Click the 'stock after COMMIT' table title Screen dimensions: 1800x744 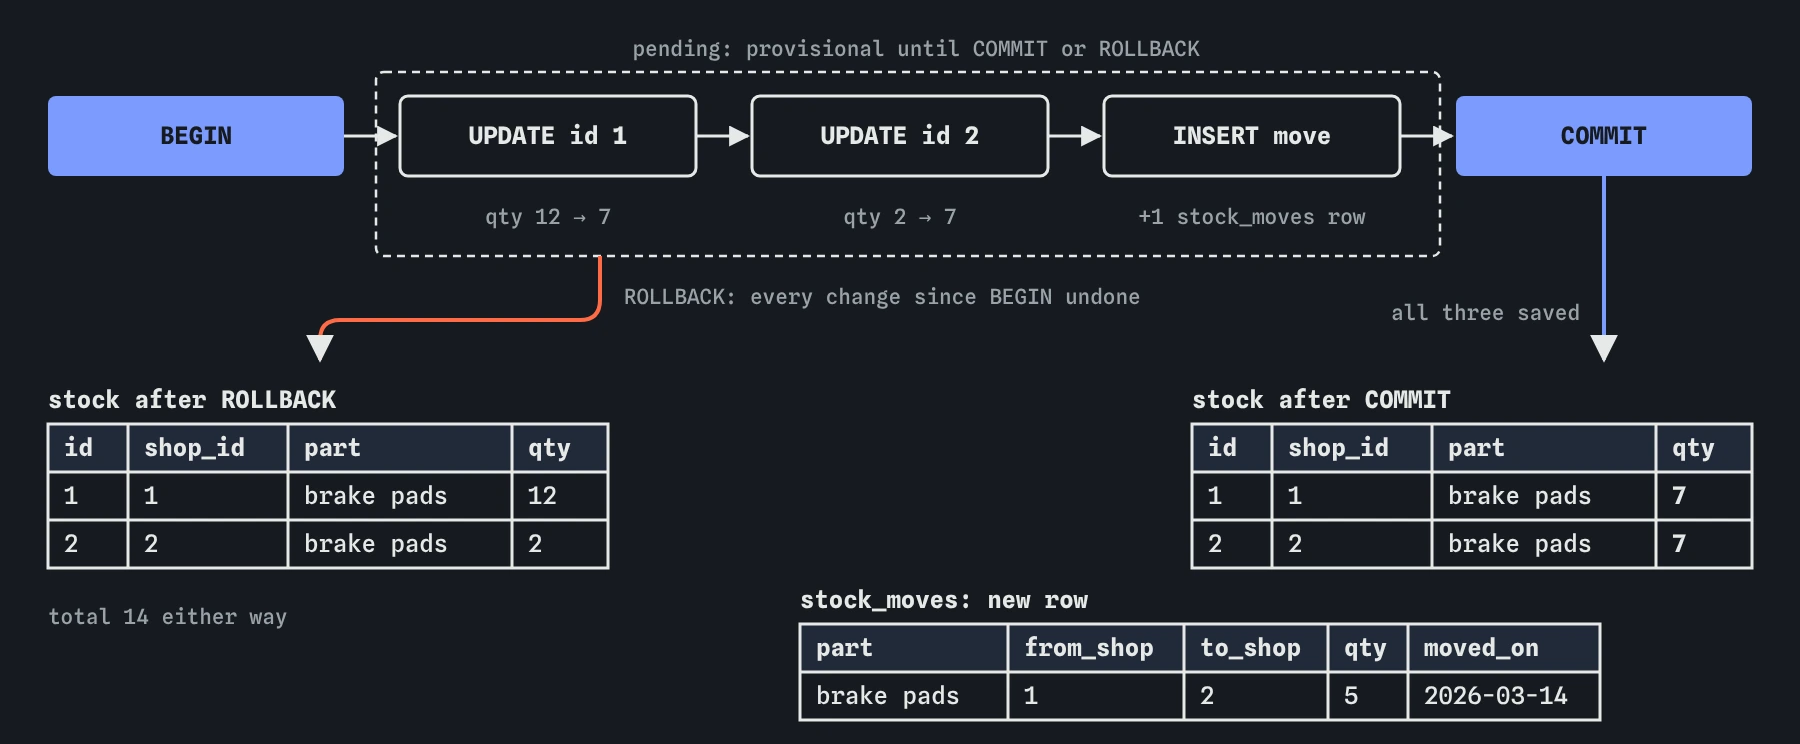(x=1321, y=400)
